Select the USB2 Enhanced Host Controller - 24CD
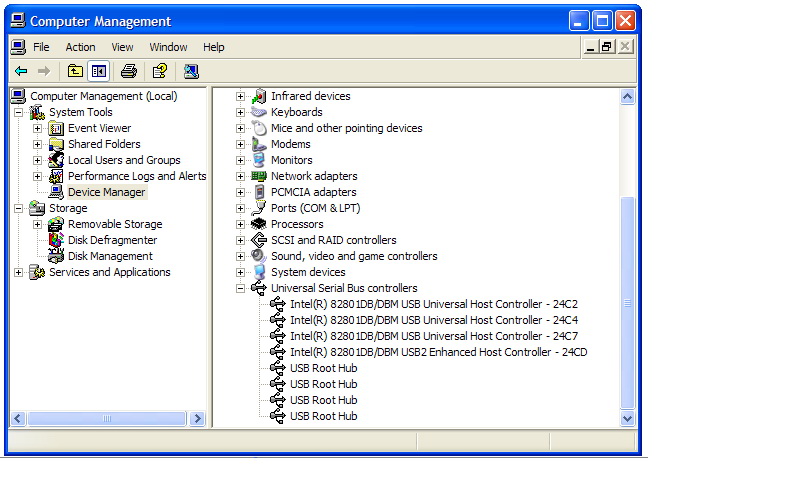Screen dimensions: 801x488 click(x=438, y=352)
